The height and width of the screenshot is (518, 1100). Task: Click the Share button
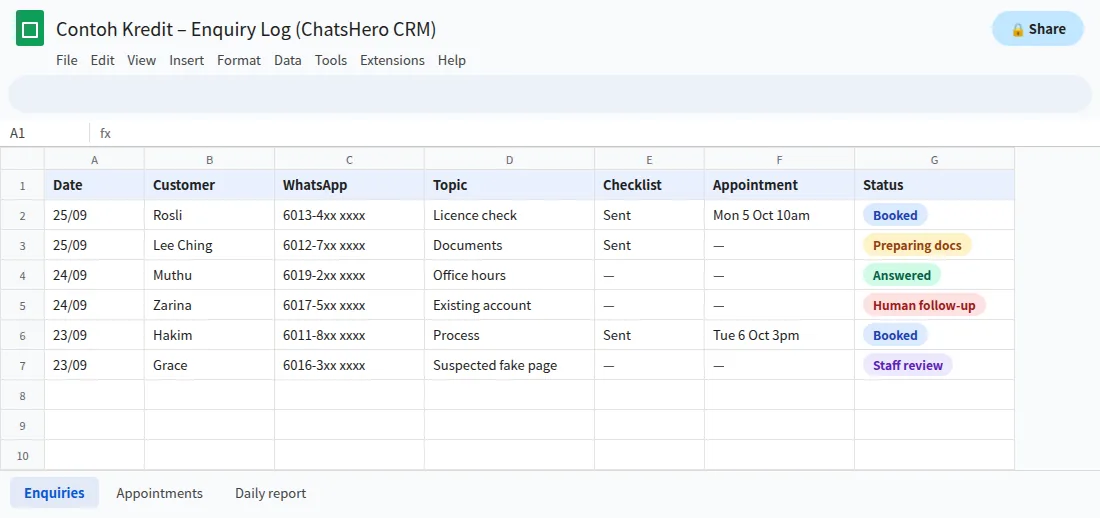[1038, 29]
